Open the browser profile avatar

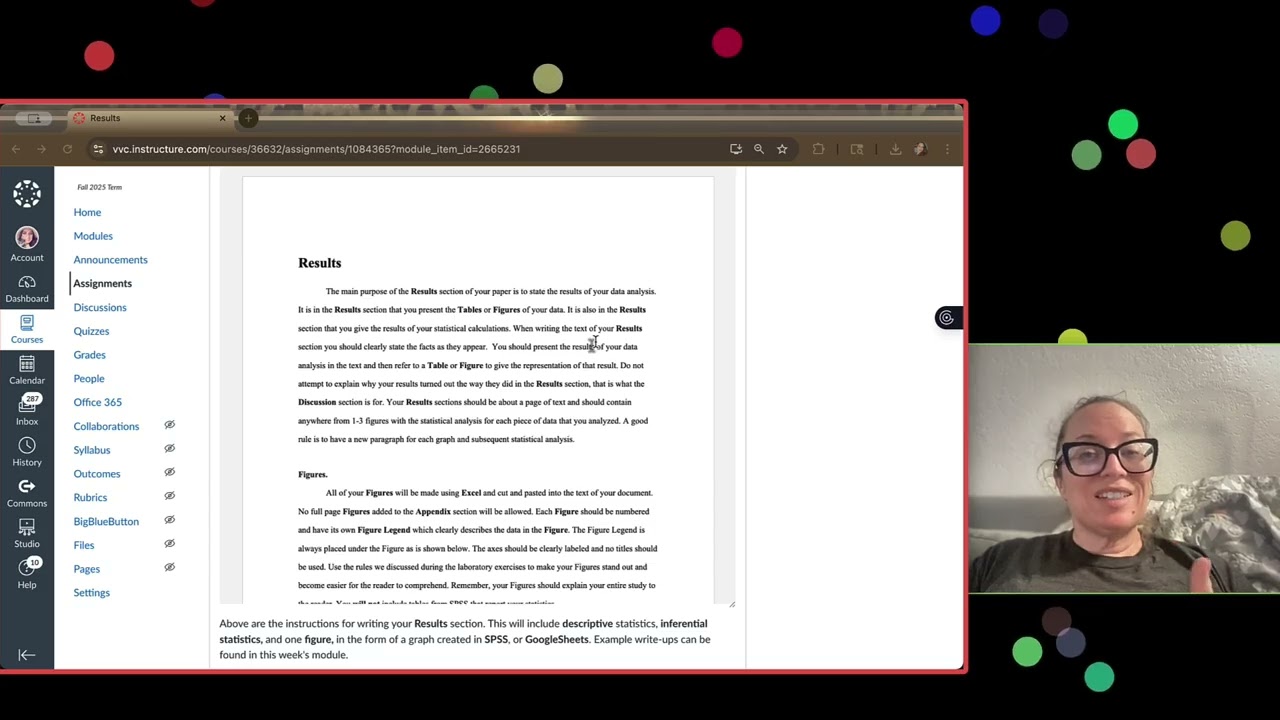(x=920, y=149)
